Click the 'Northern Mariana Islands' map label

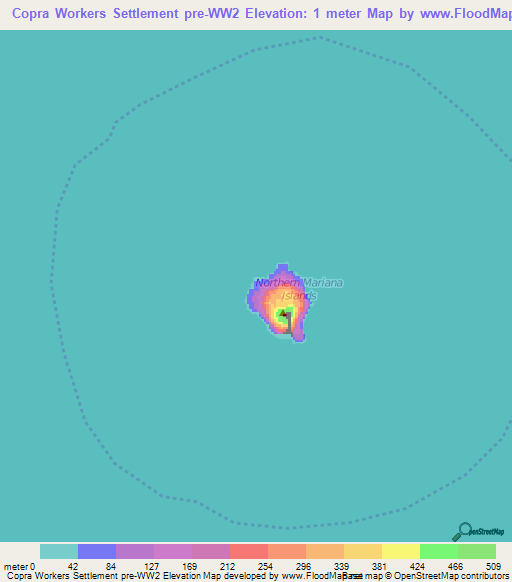pyautogui.click(x=299, y=289)
